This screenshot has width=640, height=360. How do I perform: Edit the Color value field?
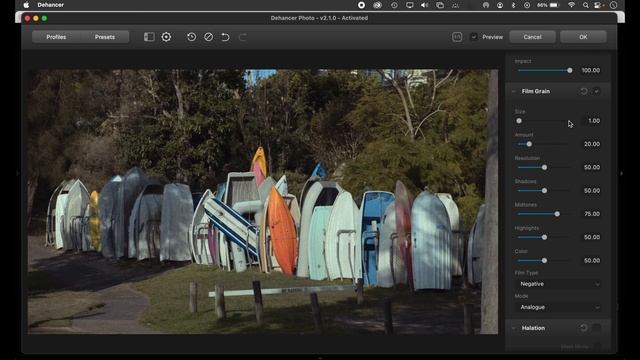pos(592,260)
